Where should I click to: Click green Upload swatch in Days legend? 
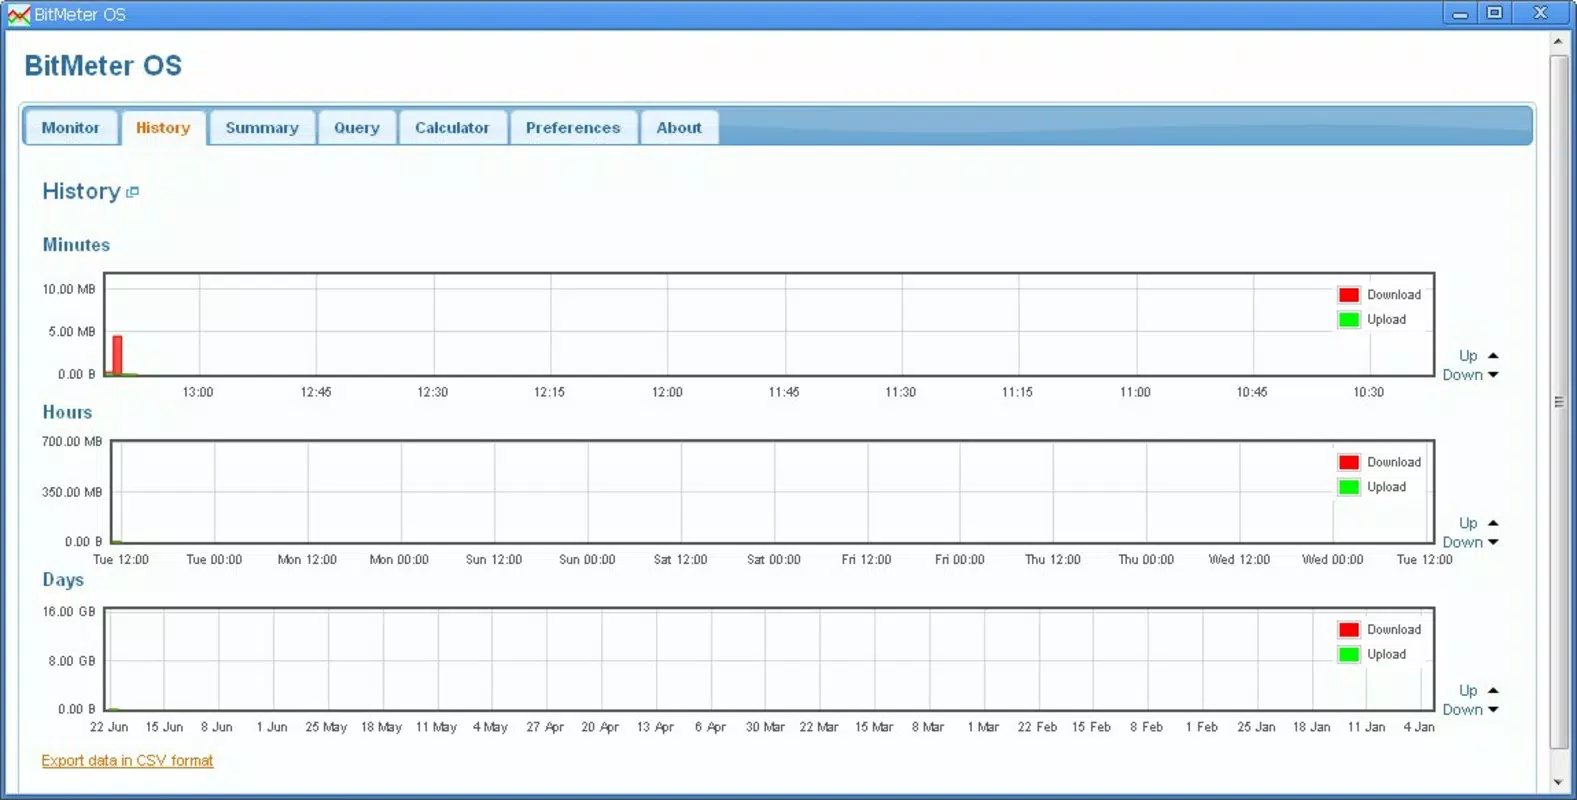click(x=1349, y=655)
